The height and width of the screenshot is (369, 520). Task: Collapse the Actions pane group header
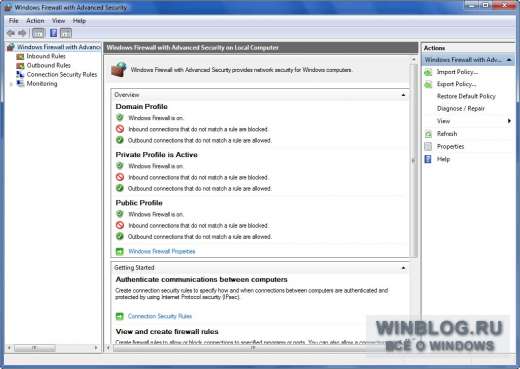coord(509,60)
